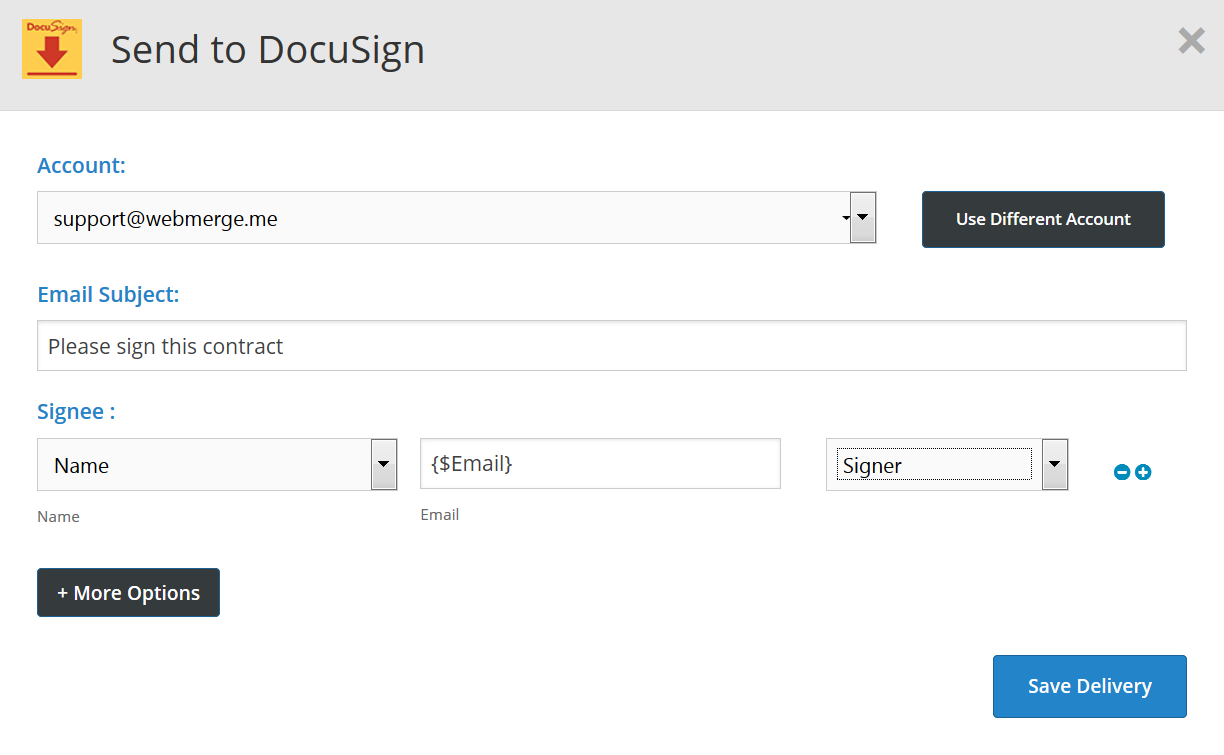
Task: Click the Send to DocuSign title text
Action: (x=268, y=49)
